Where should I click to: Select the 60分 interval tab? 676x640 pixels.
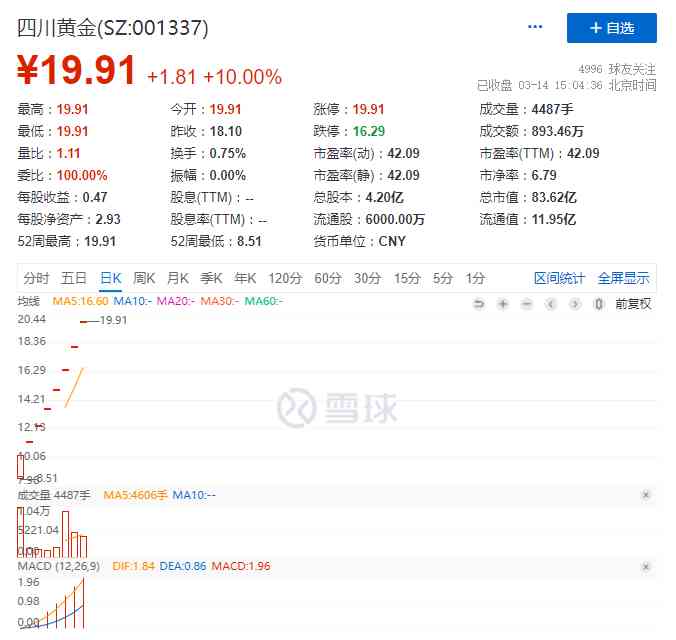coord(327,278)
